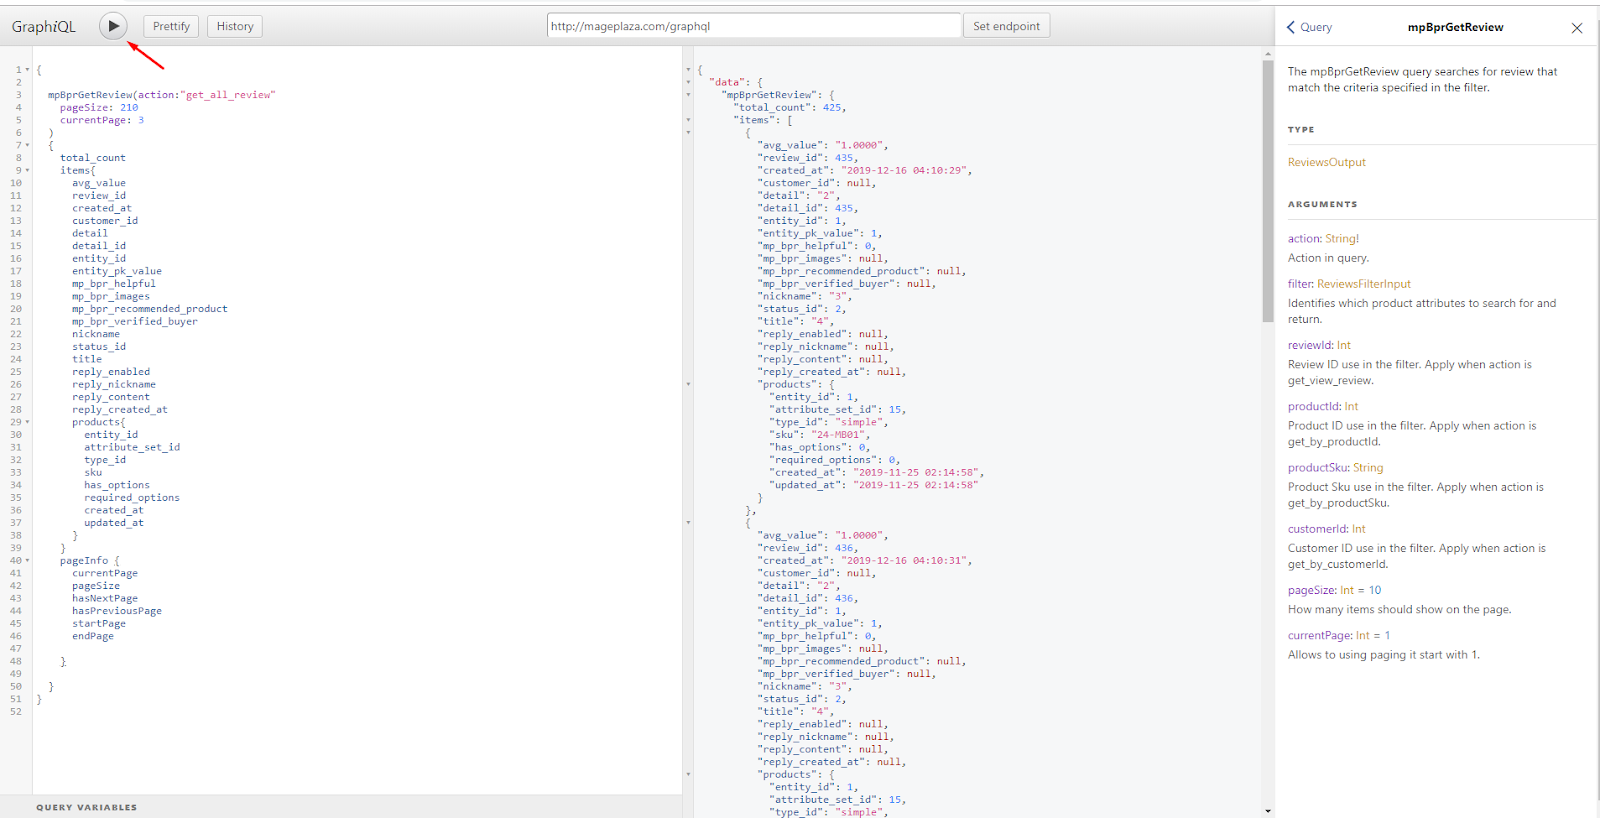
Task: Click required_options field in query editor
Action: 132,498
